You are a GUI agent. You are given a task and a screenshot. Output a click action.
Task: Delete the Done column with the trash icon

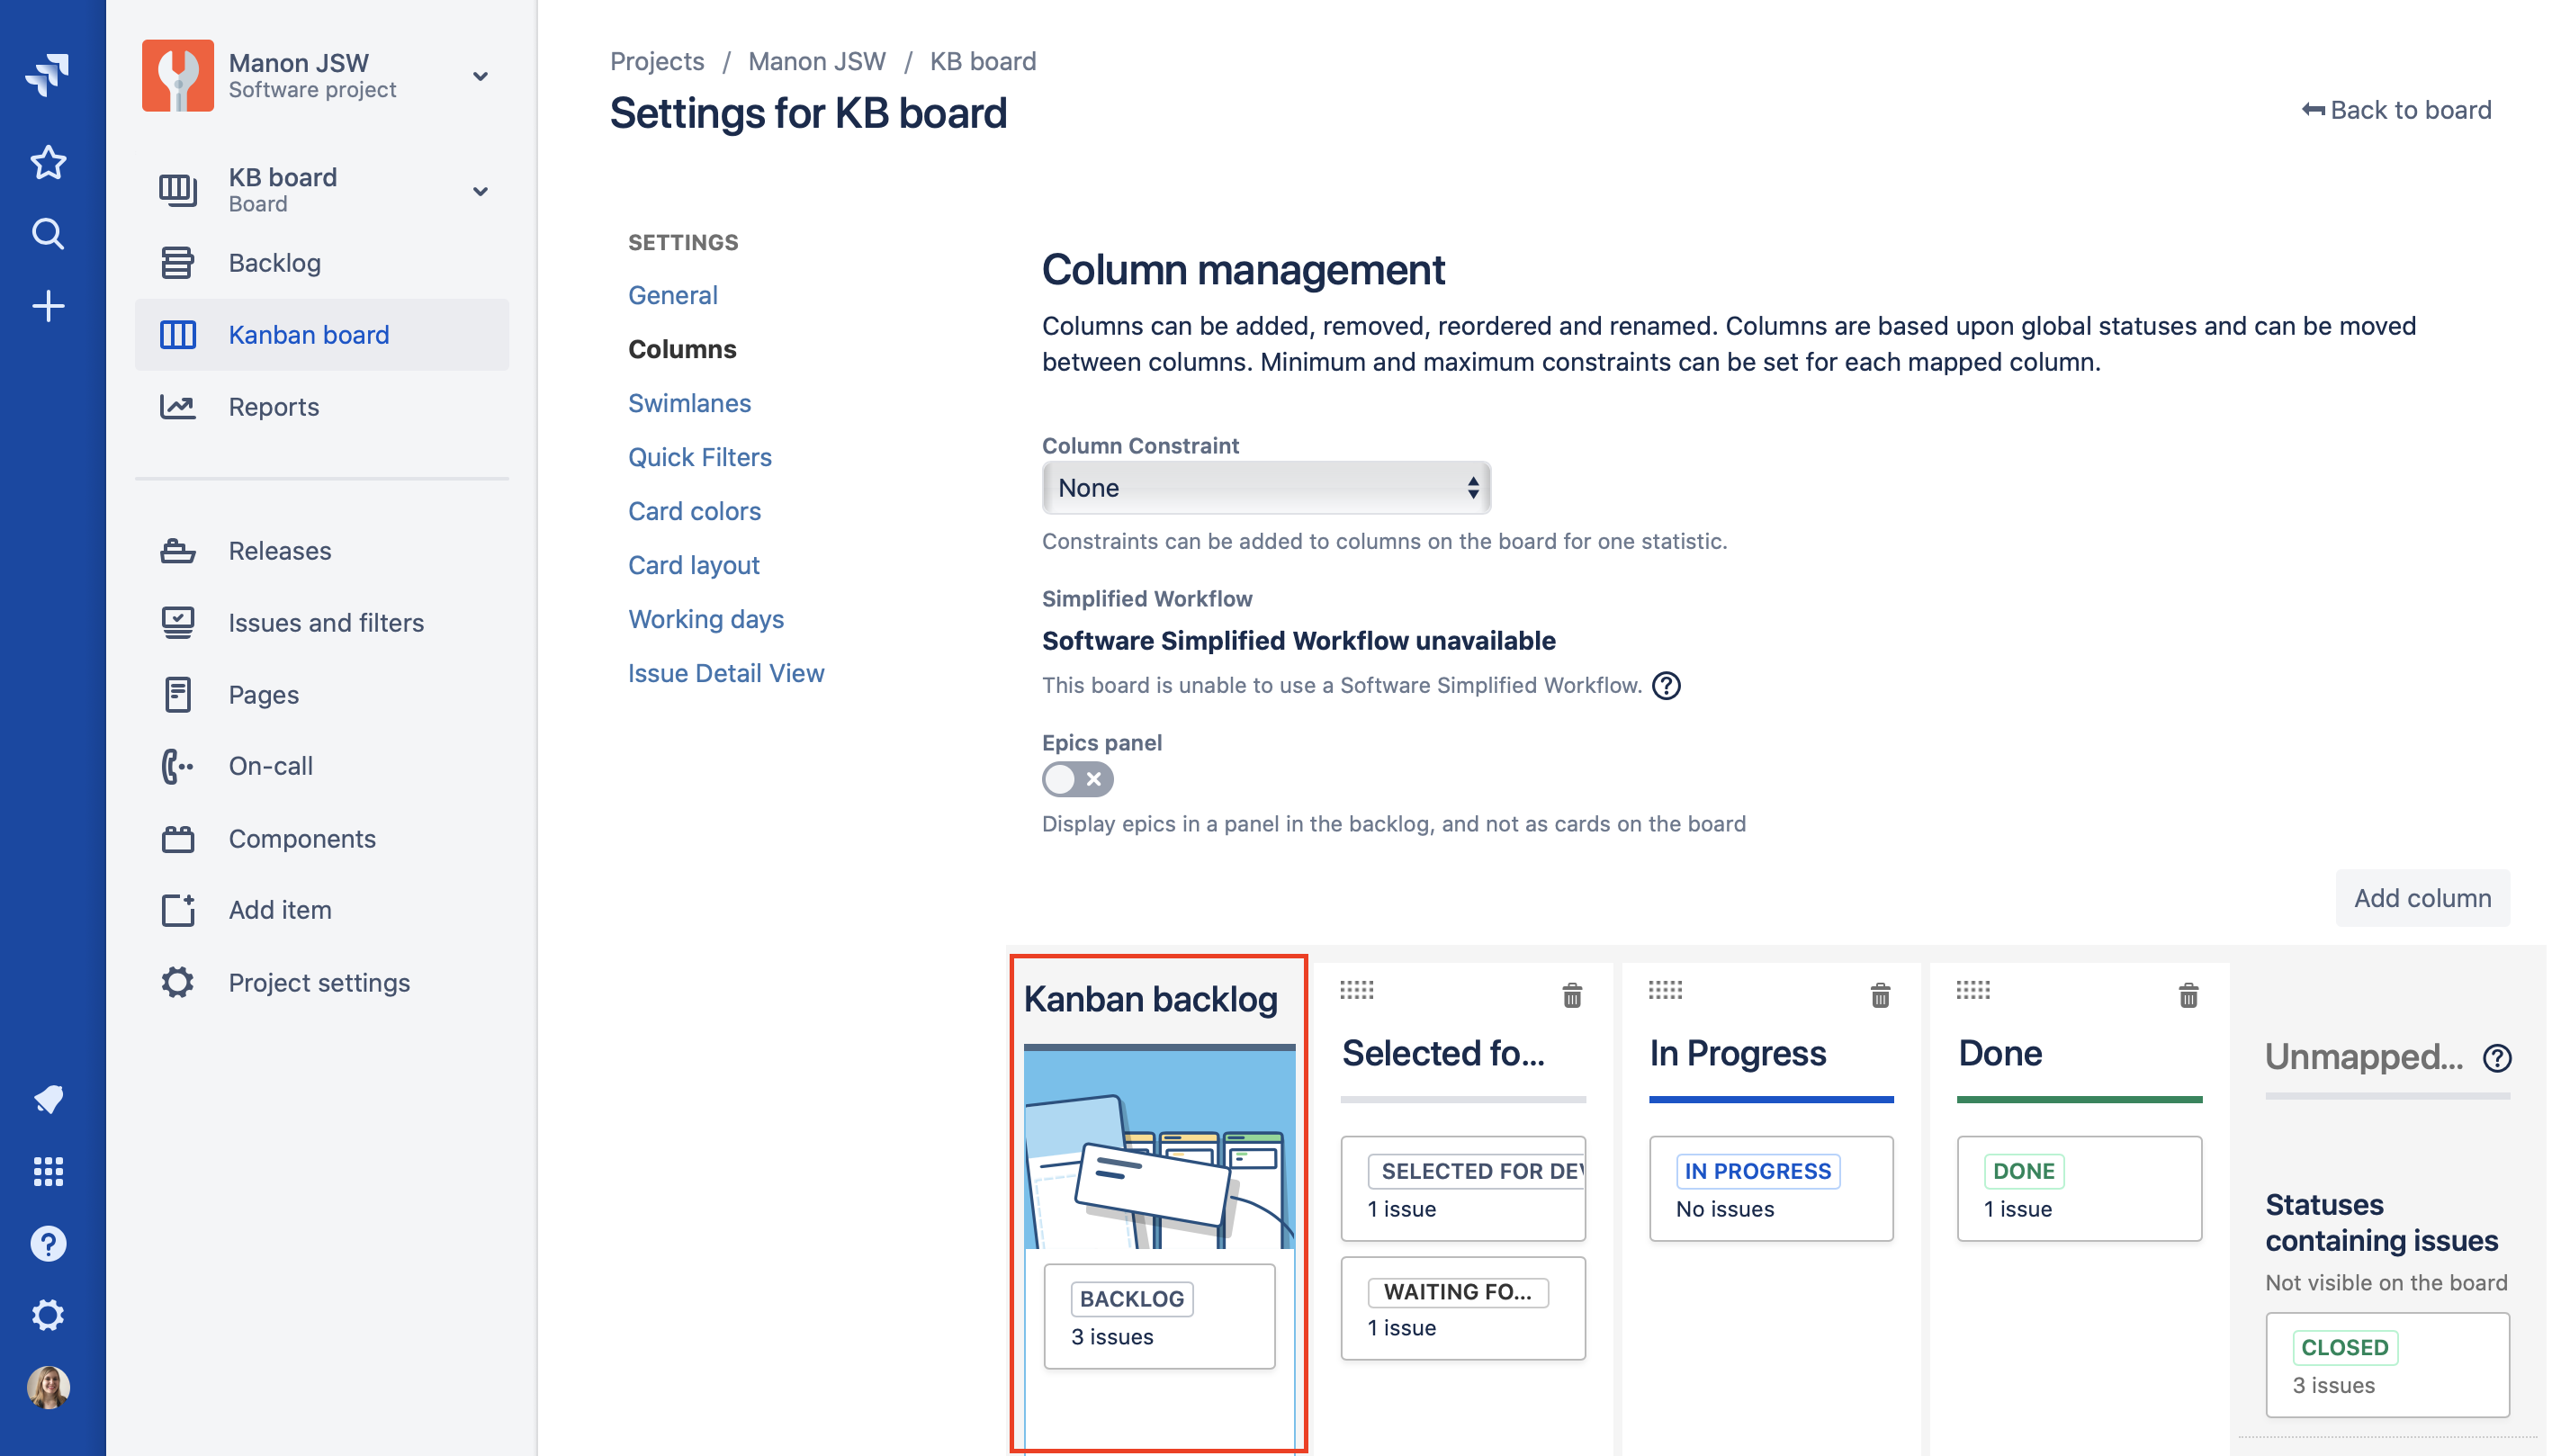pyautogui.click(x=2188, y=995)
